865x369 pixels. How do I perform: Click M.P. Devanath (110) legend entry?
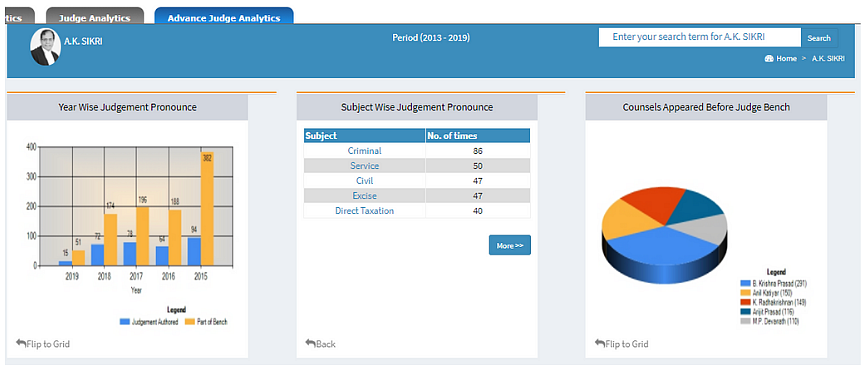coord(770,321)
